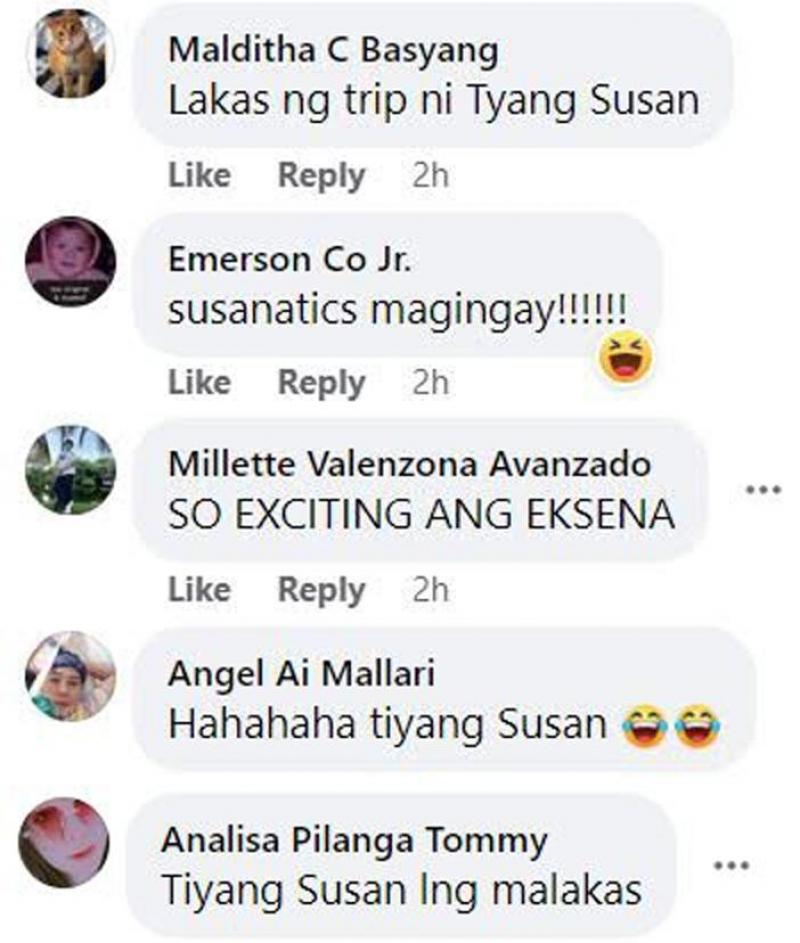Open the Emerson Co Jr. name link
The image size is (800, 943).
(x=290, y=259)
